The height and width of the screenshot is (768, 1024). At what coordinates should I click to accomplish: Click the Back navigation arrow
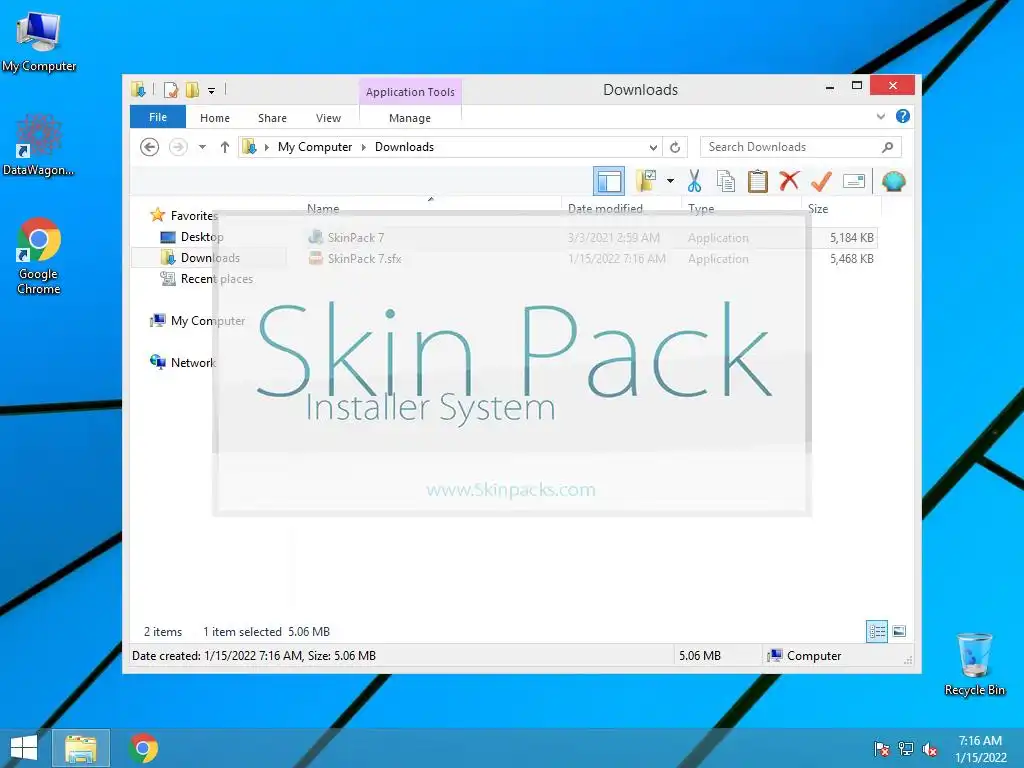150,147
